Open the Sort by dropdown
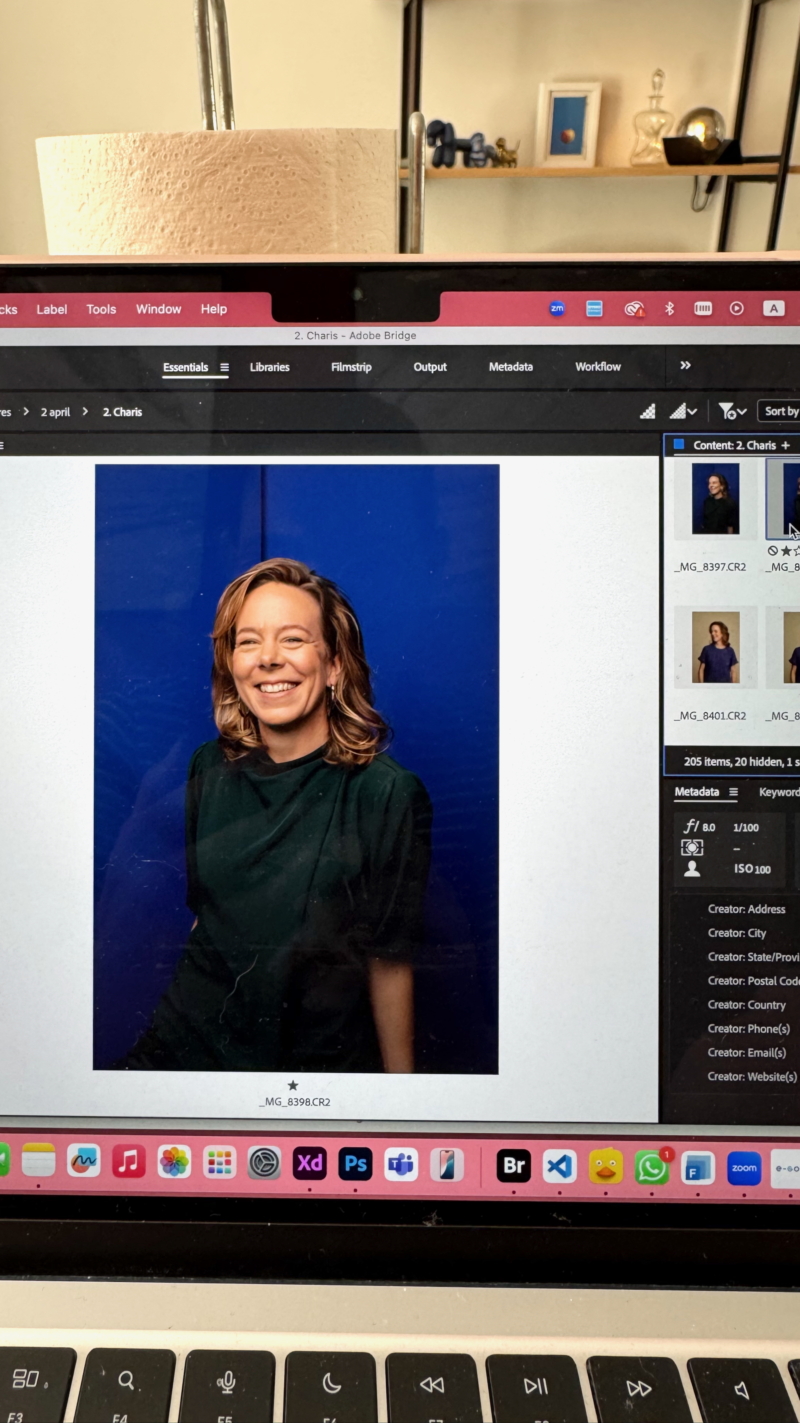The image size is (800, 1423). [x=780, y=411]
